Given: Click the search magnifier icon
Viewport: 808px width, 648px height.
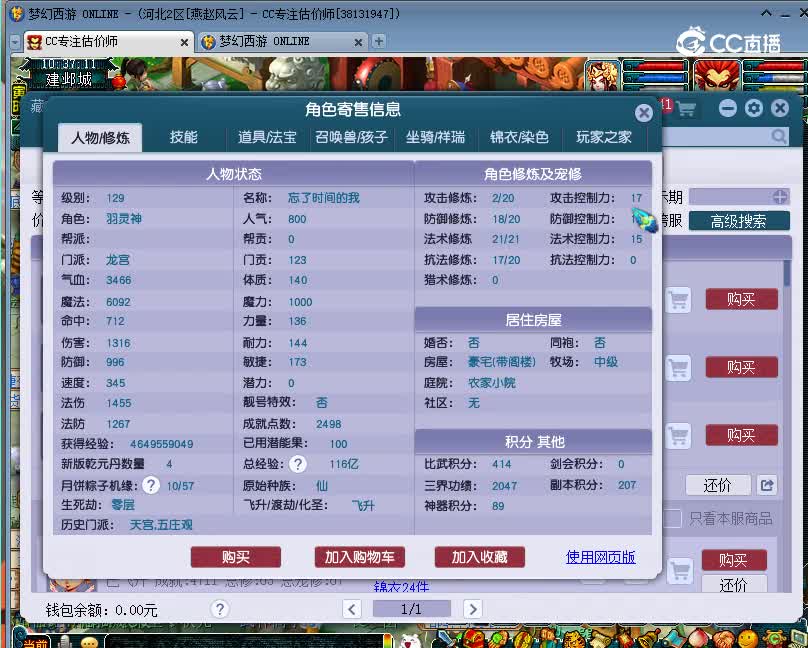Looking at the screenshot, I should tap(779, 136).
